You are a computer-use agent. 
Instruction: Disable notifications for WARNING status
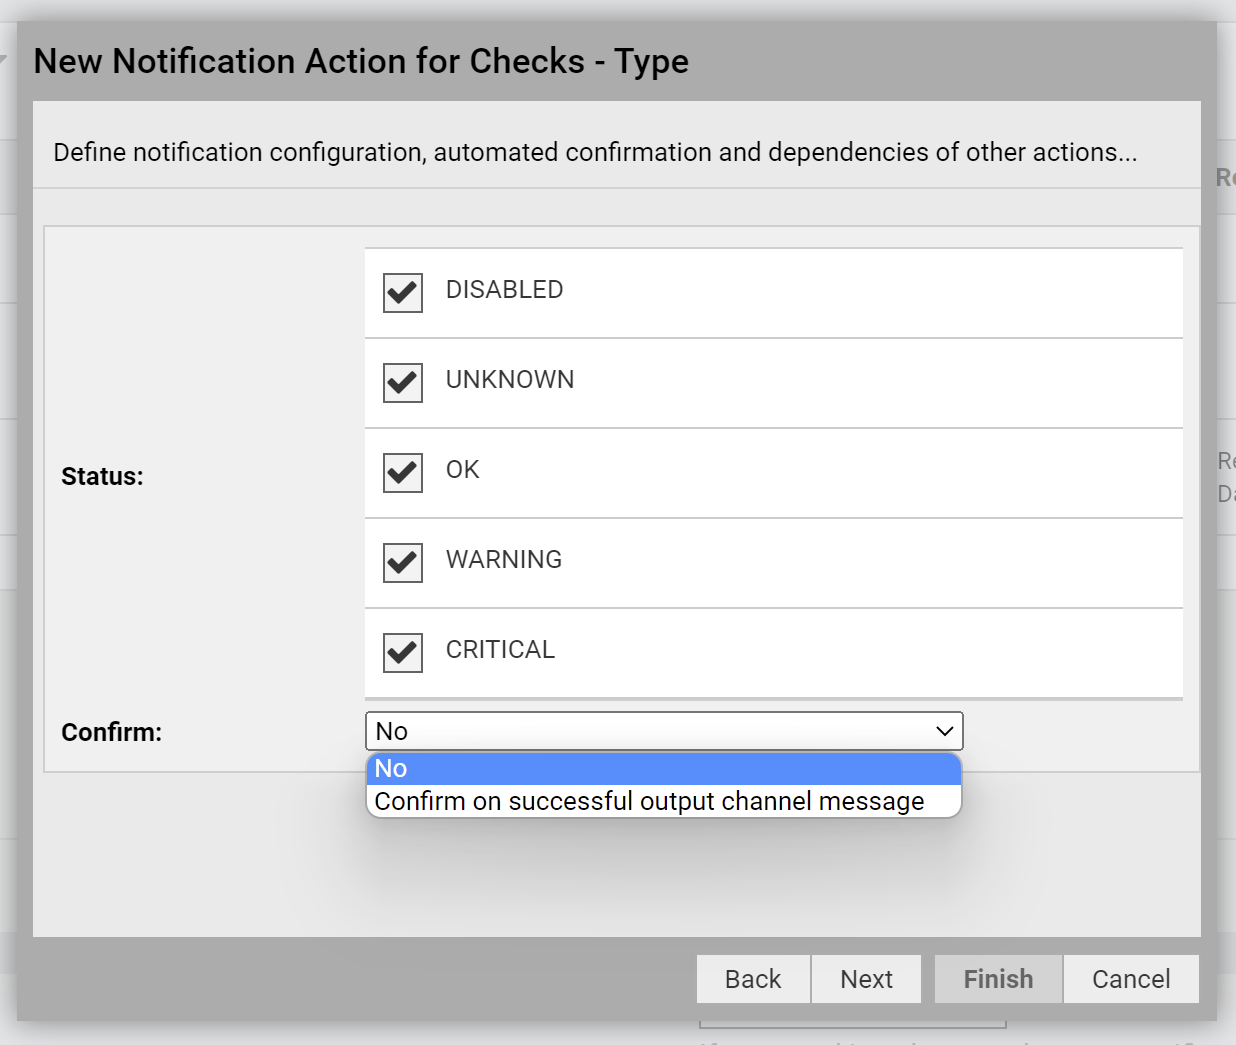coord(402,562)
